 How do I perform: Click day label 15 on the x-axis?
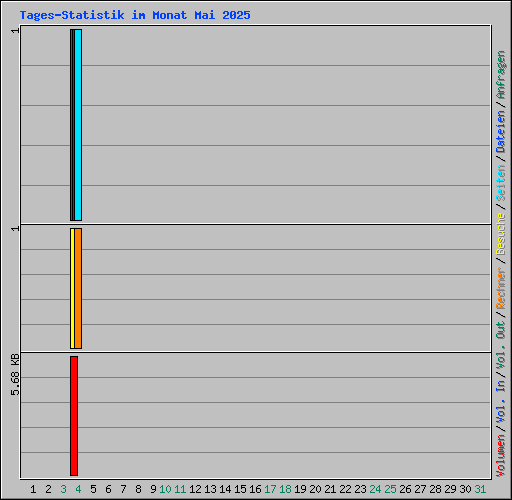coord(240,489)
